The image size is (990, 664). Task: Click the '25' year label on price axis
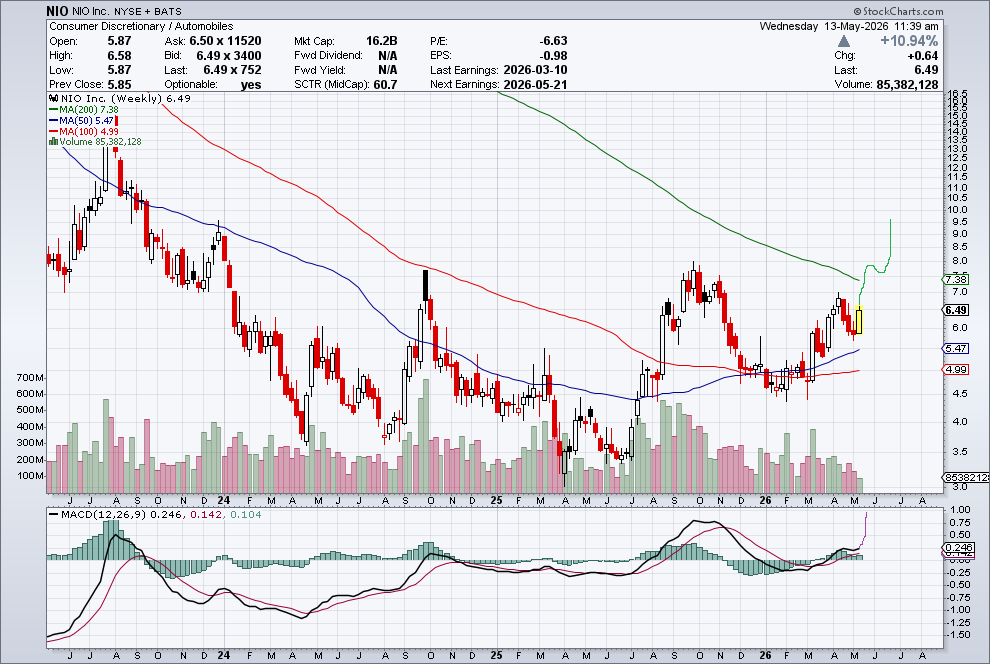pyautogui.click(x=497, y=501)
